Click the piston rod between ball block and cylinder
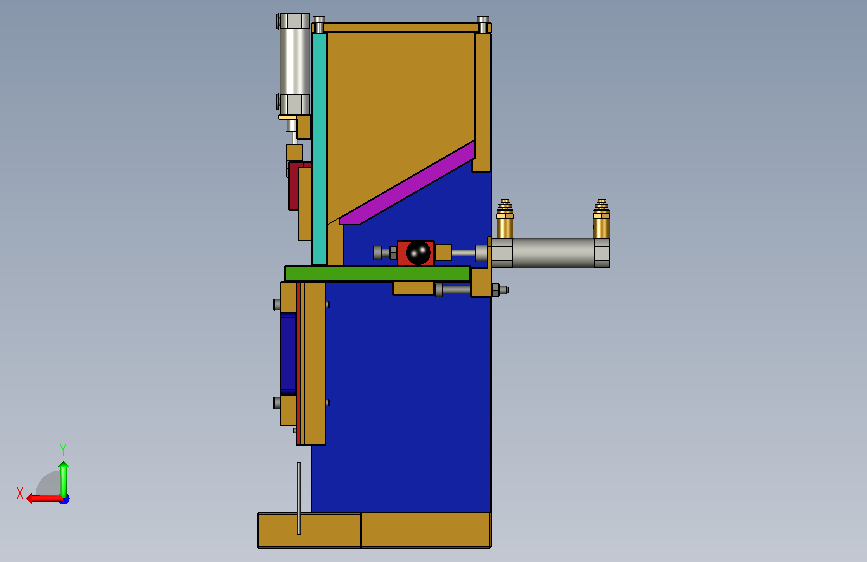Image resolution: width=867 pixels, height=562 pixels. 464,253
